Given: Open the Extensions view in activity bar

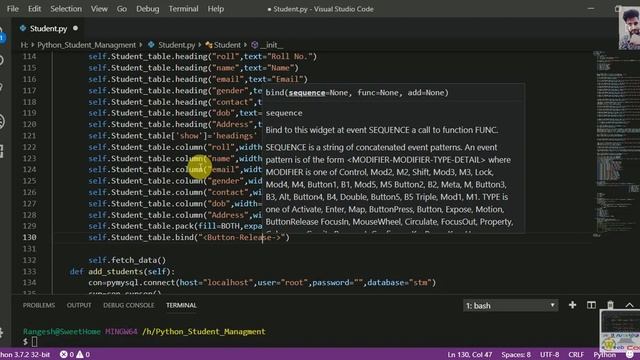Looking at the screenshot, I should 2,151.
